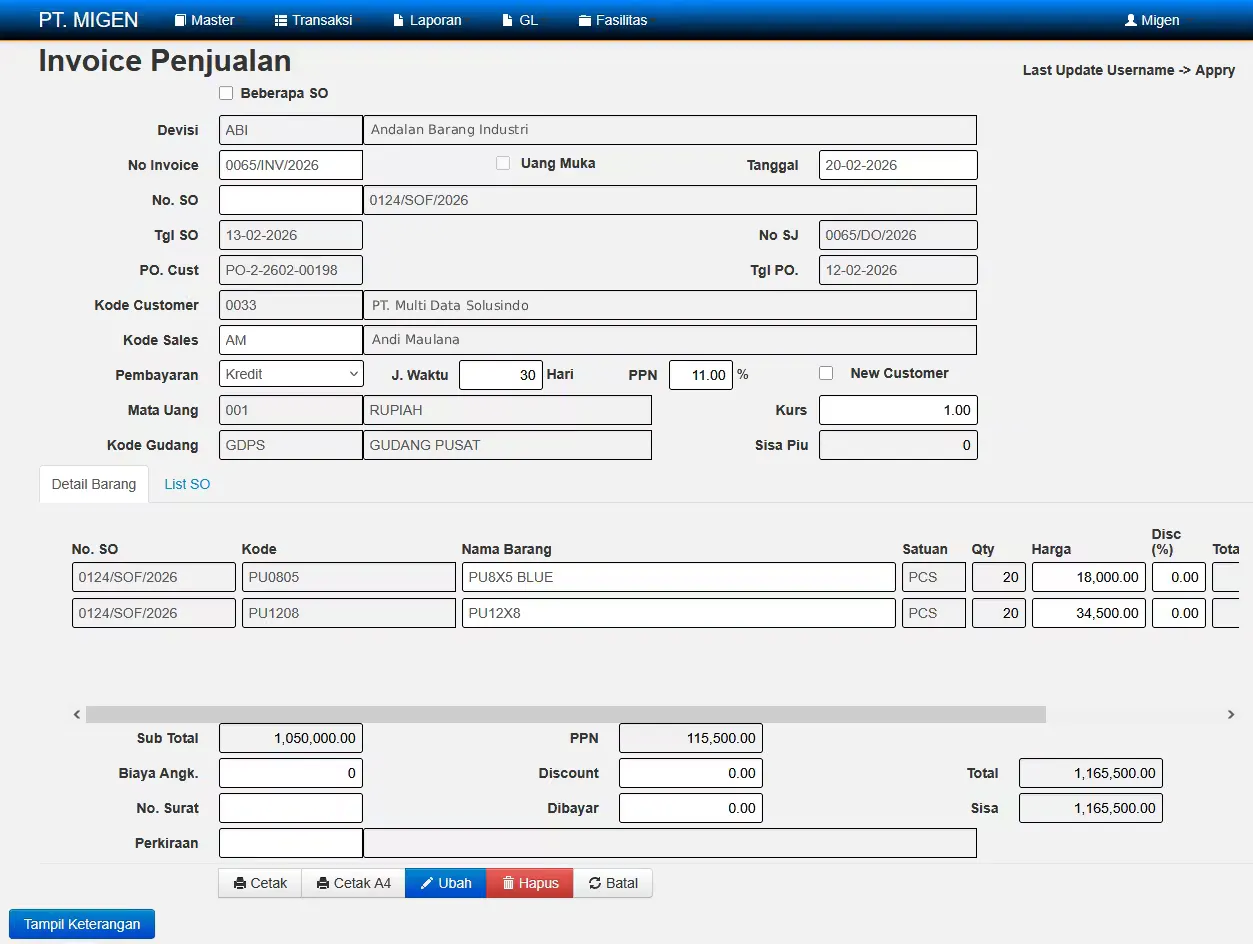Image resolution: width=1253 pixels, height=944 pixels.
Task: Click the PU0805 Kode cell
Action: coord(349,577)
